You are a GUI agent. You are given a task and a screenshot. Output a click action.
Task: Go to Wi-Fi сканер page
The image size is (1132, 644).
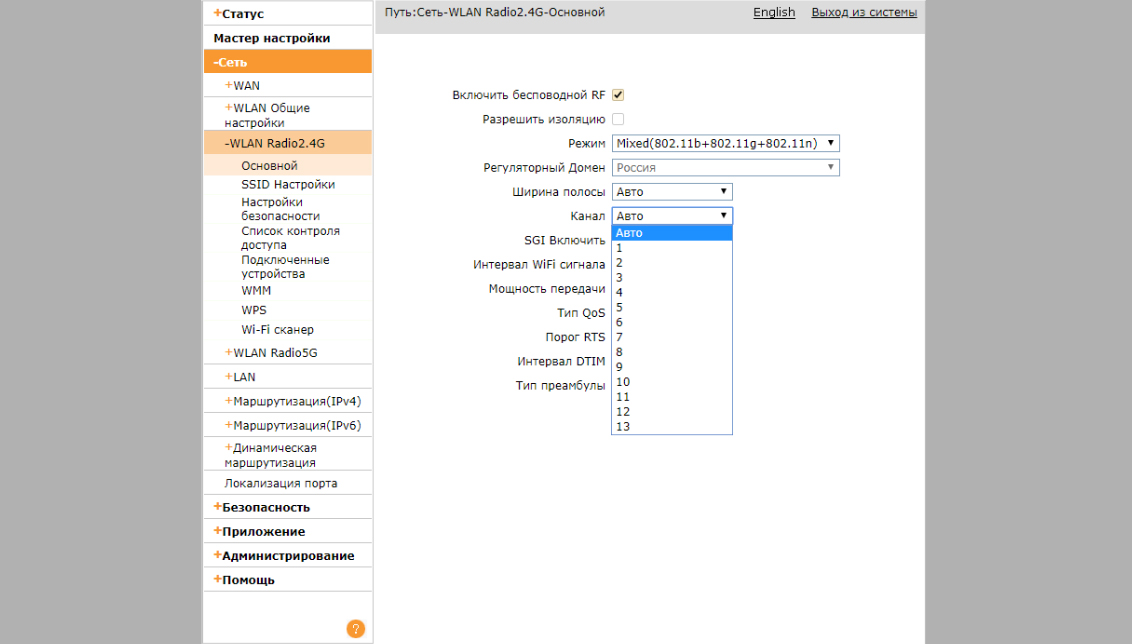[277, 330]
